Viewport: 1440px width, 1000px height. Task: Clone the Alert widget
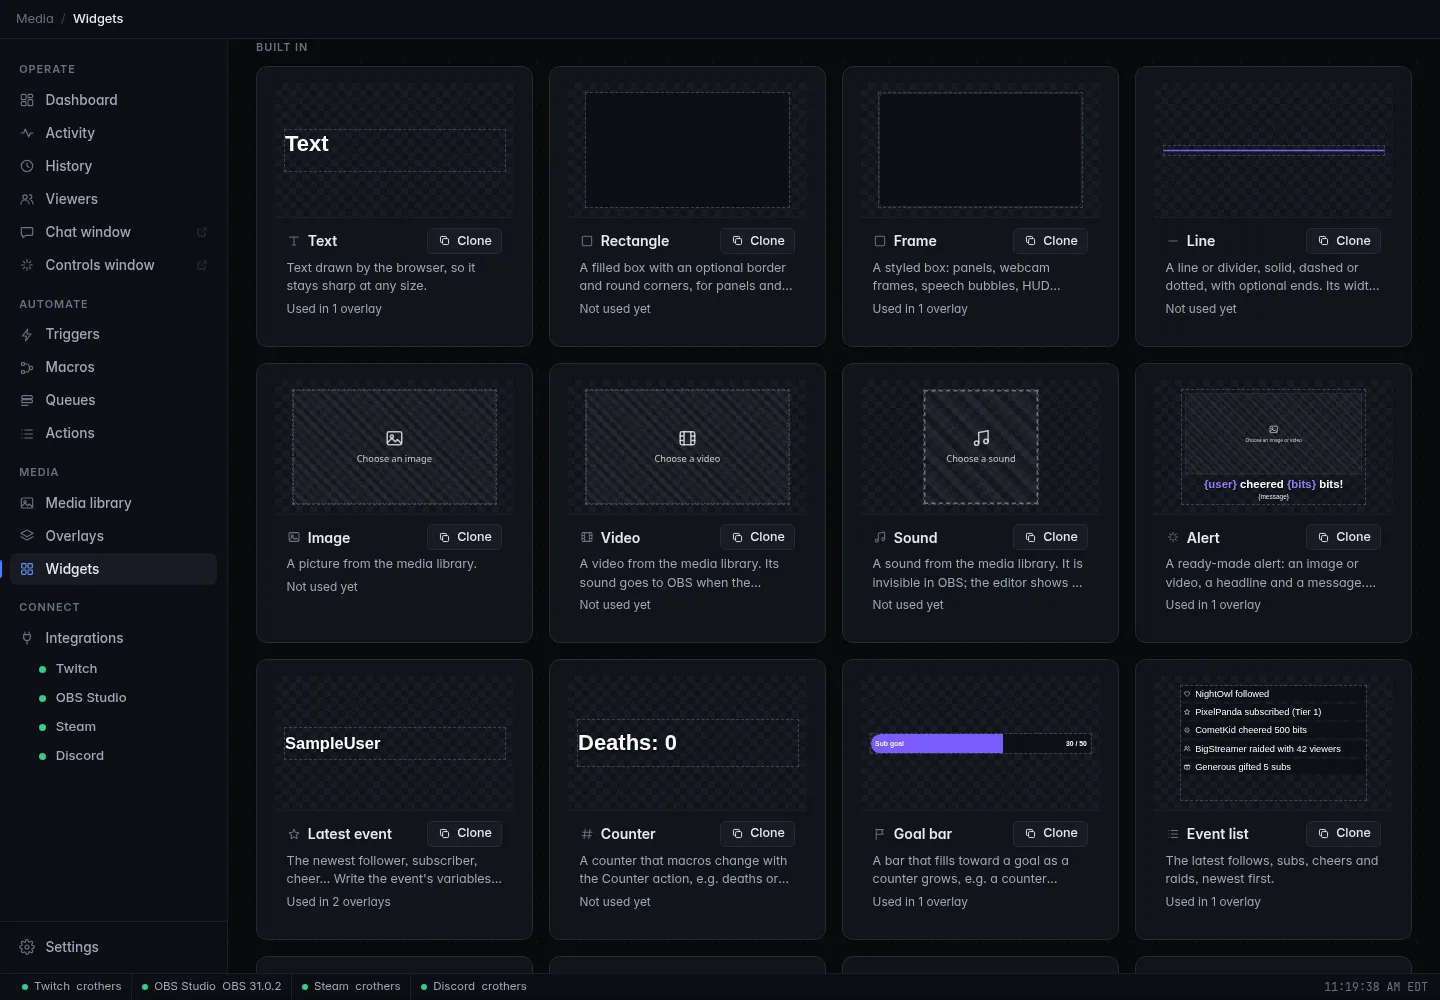coord(1344,537)
